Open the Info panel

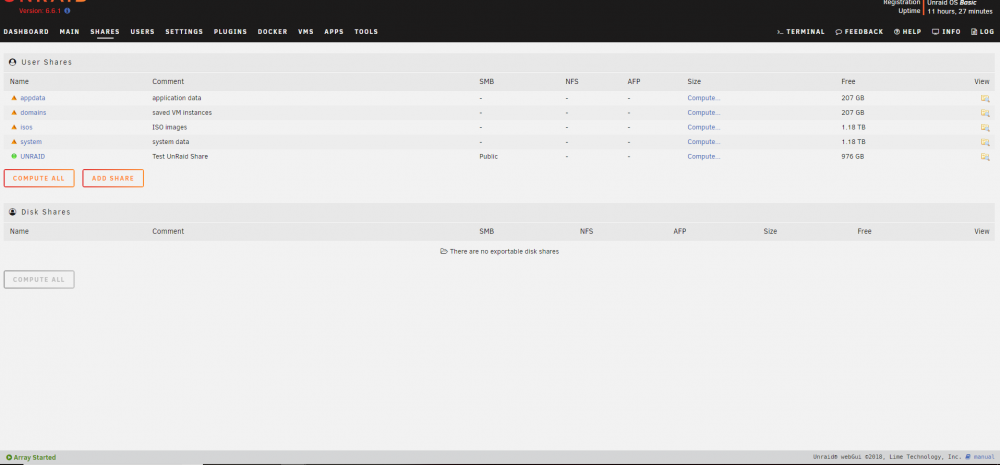click(946, 32)
